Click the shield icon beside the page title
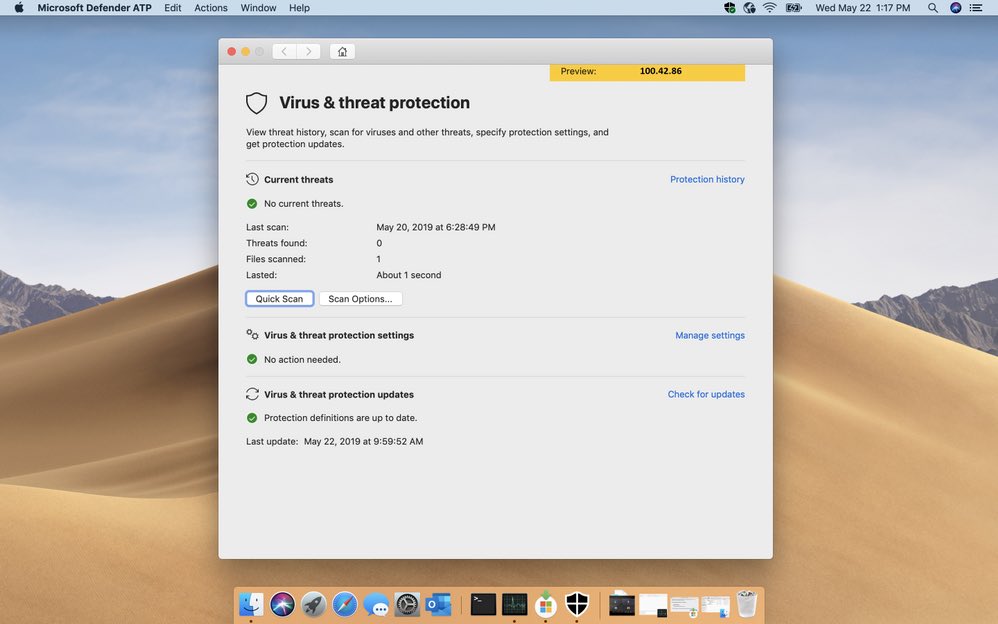The width and height of the screenshot is (998, 624). tap(257, 102)
